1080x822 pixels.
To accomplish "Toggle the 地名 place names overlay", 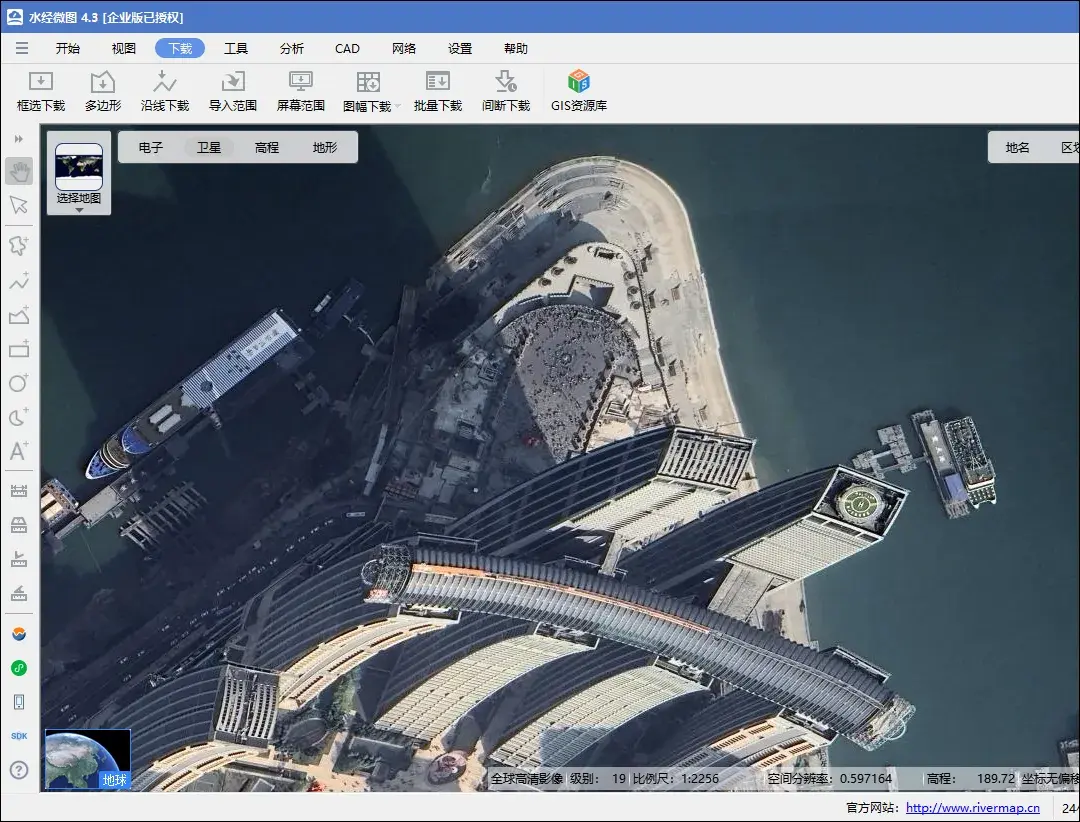I will coord(1018,147).
